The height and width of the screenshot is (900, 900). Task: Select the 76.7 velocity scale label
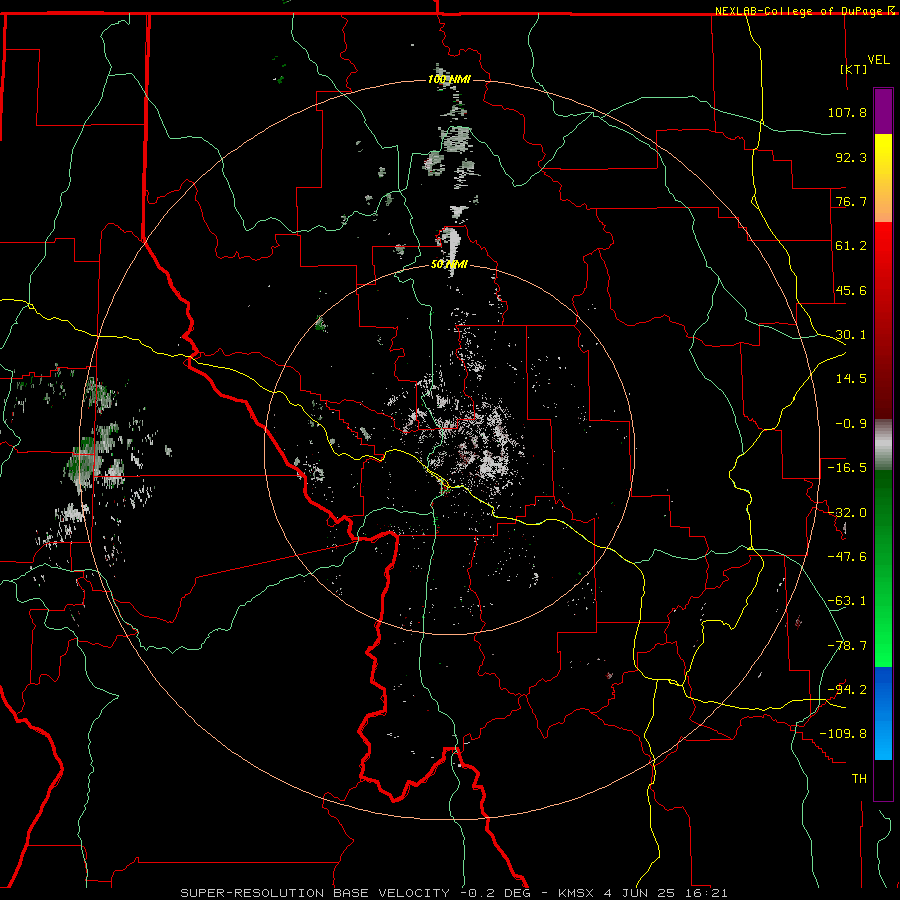click(851, 201)
